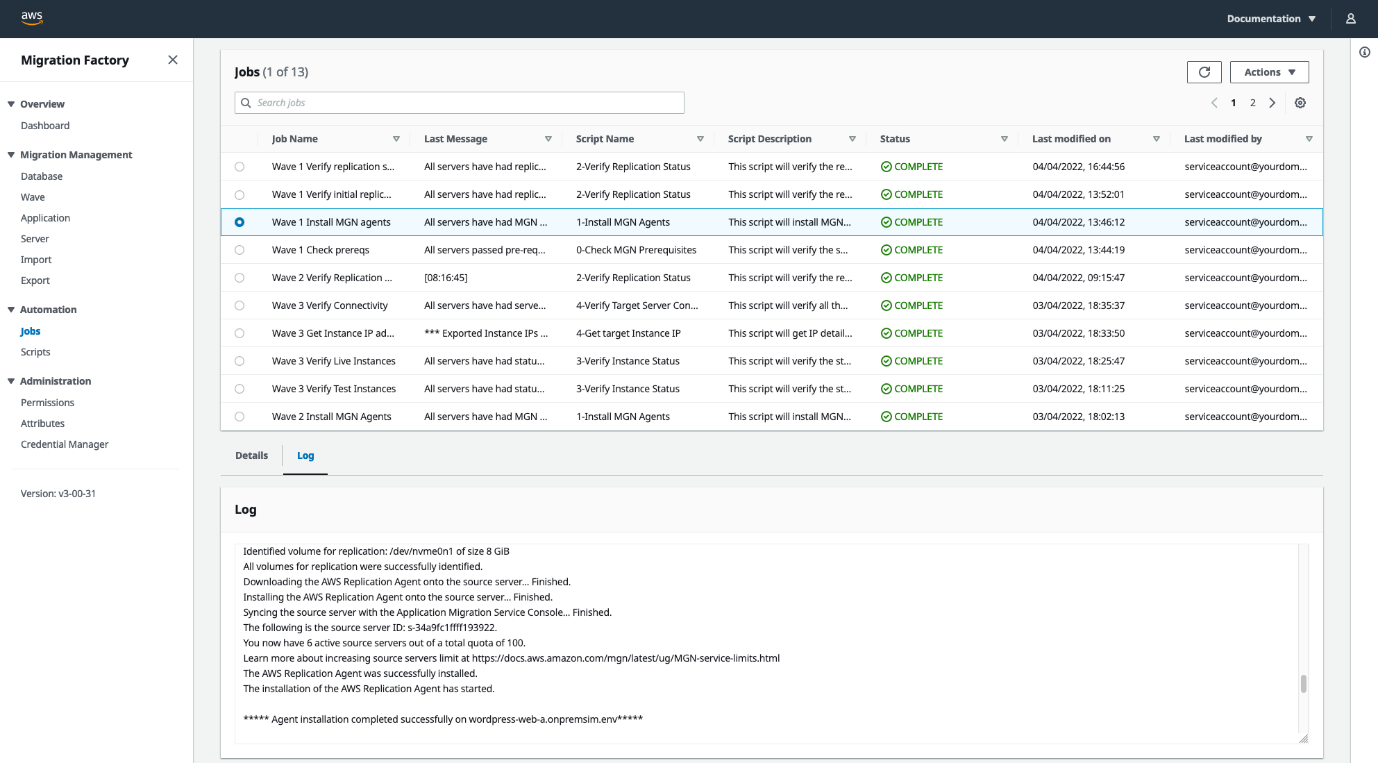
Task: Open the info panel on the right edge
Action: 1364,52
